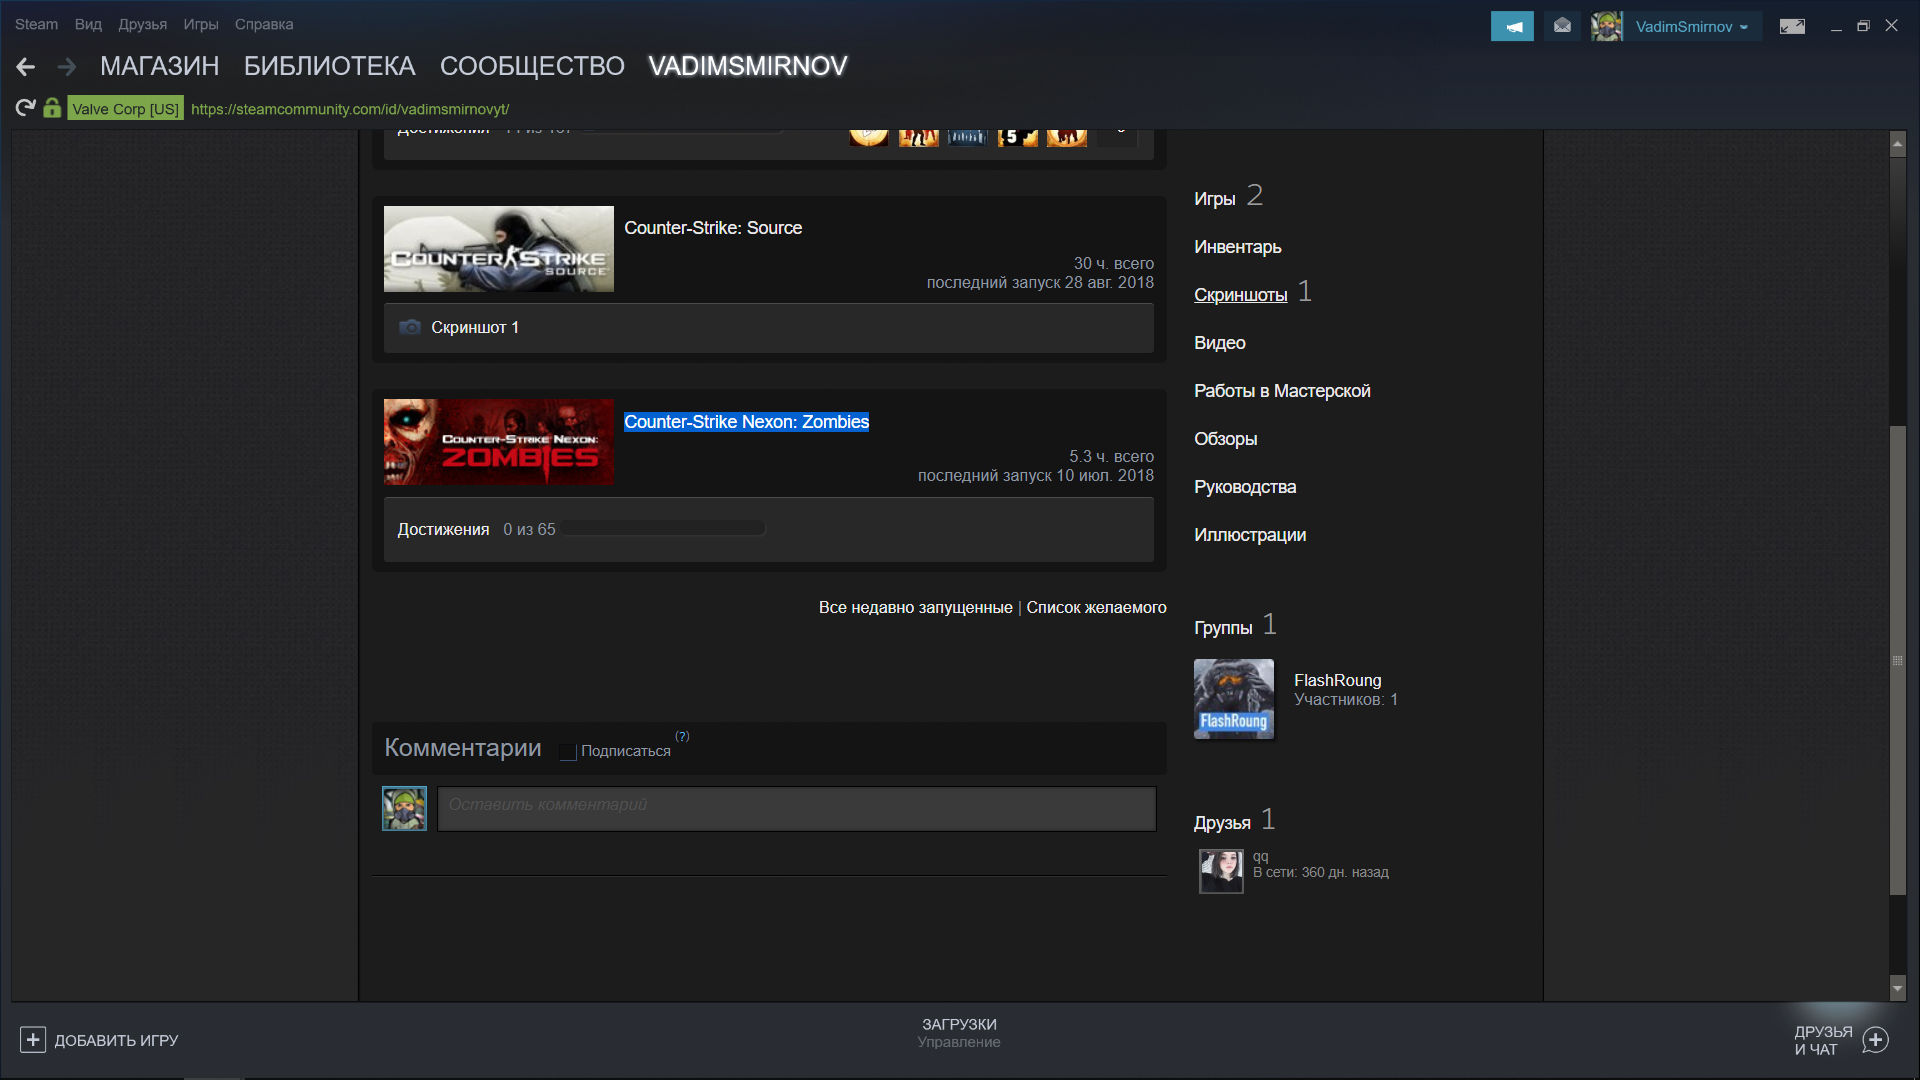Click the question mark help next to Подписаться

(x=682, y=736)
